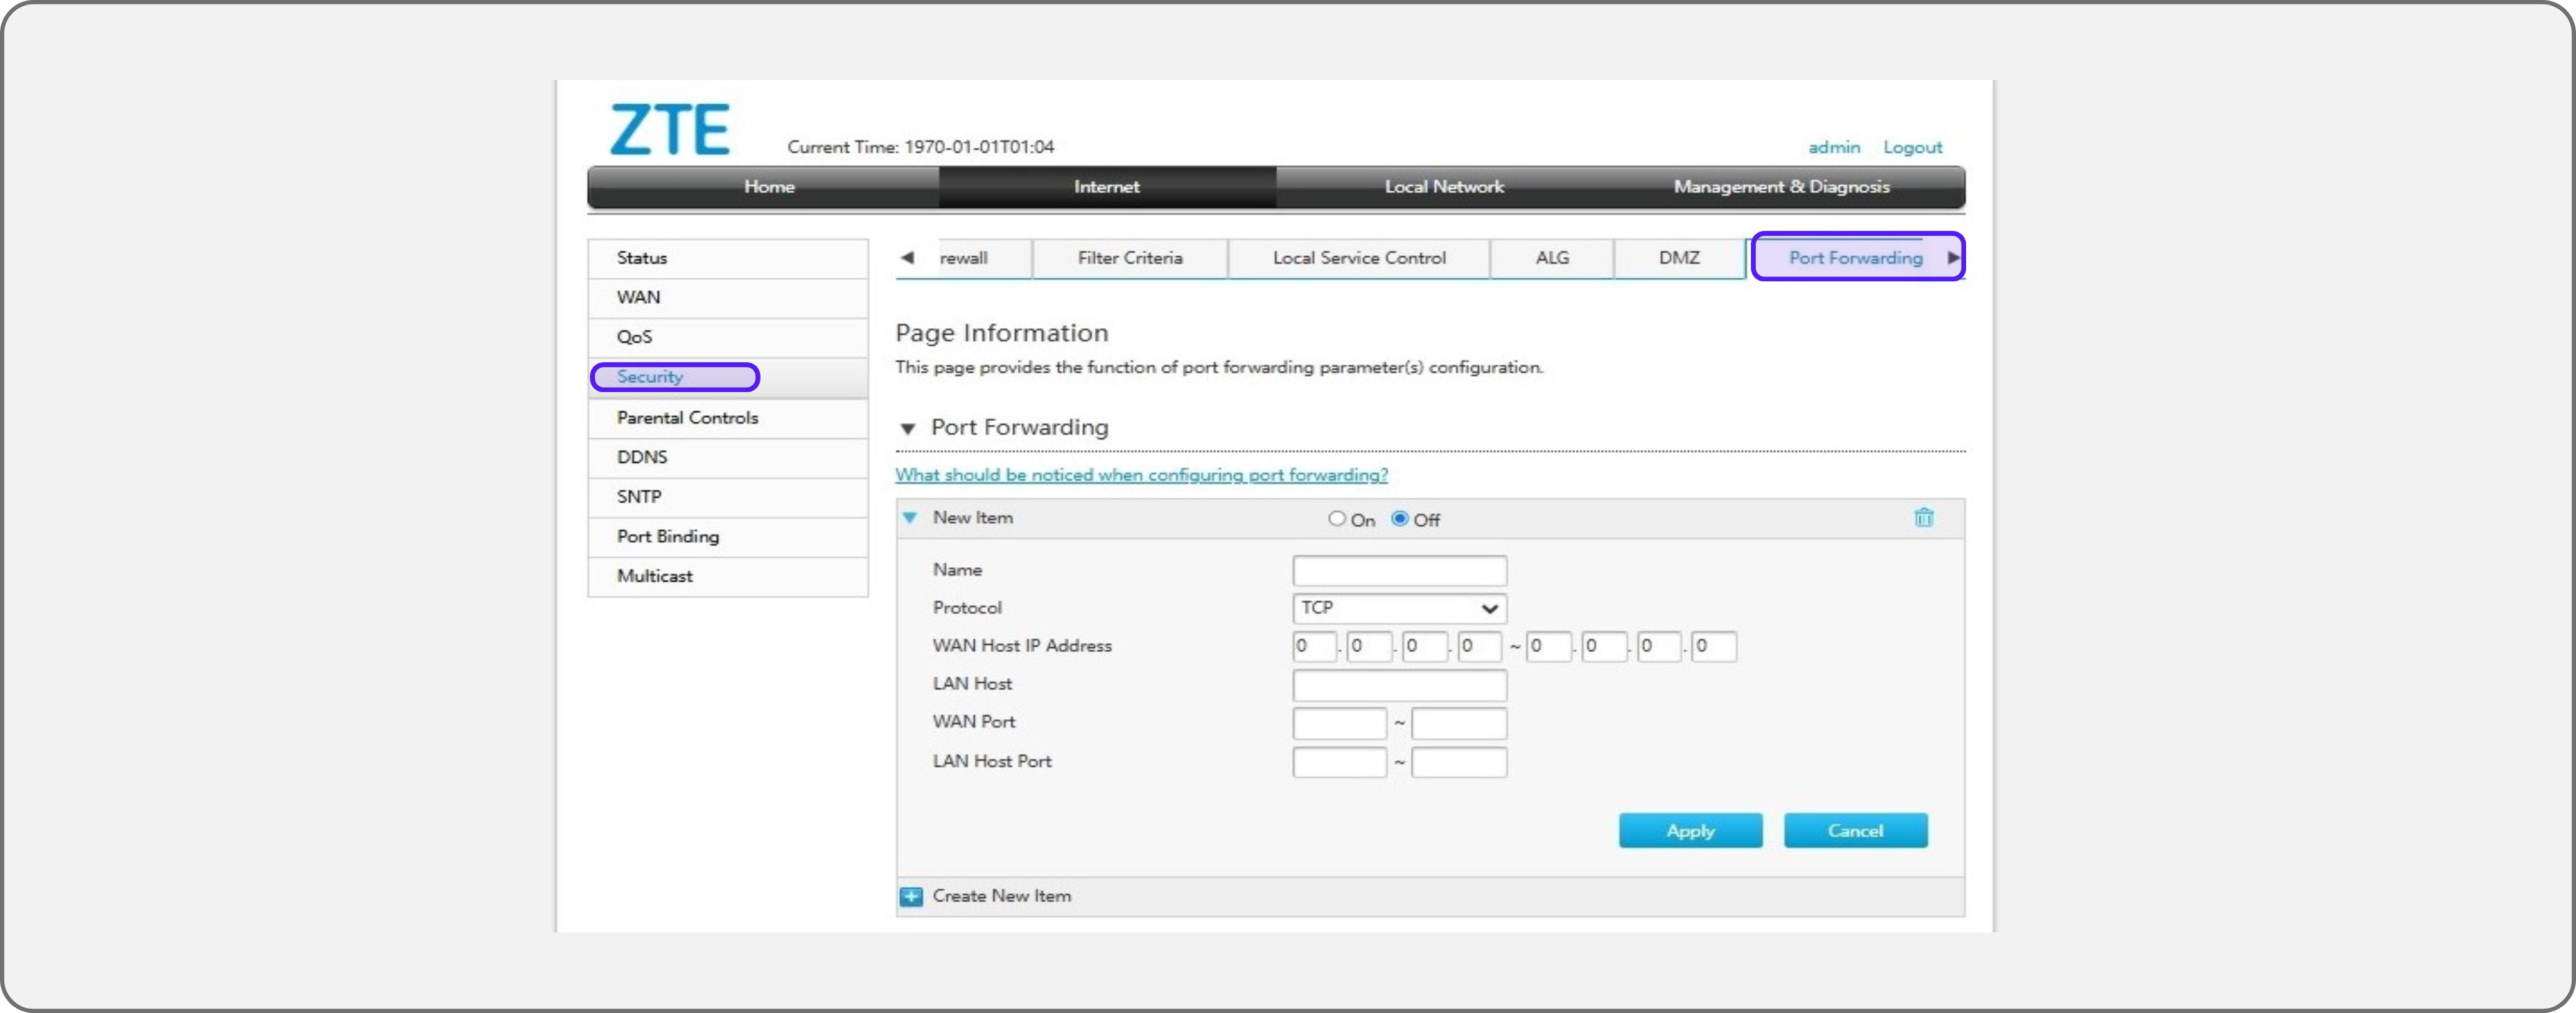Focus the WAN Port start field
Screen dimensions: 2576x1013
(x=1339, y=723)
